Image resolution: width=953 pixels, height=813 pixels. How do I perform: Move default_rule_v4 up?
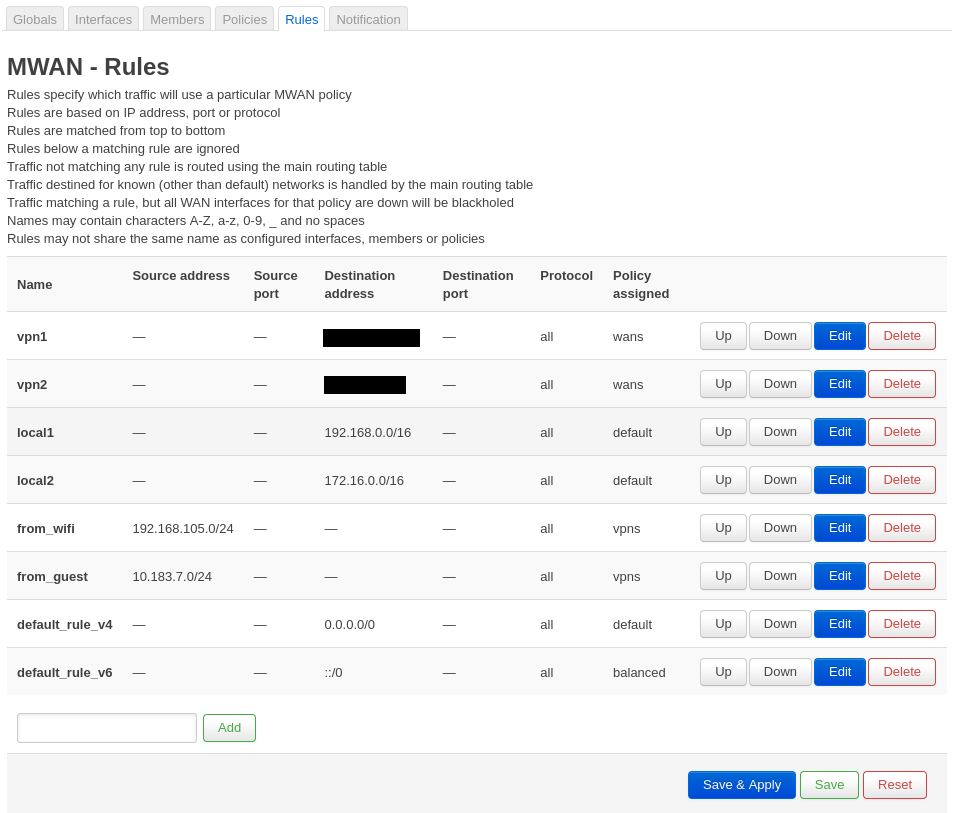click(723, 624)
